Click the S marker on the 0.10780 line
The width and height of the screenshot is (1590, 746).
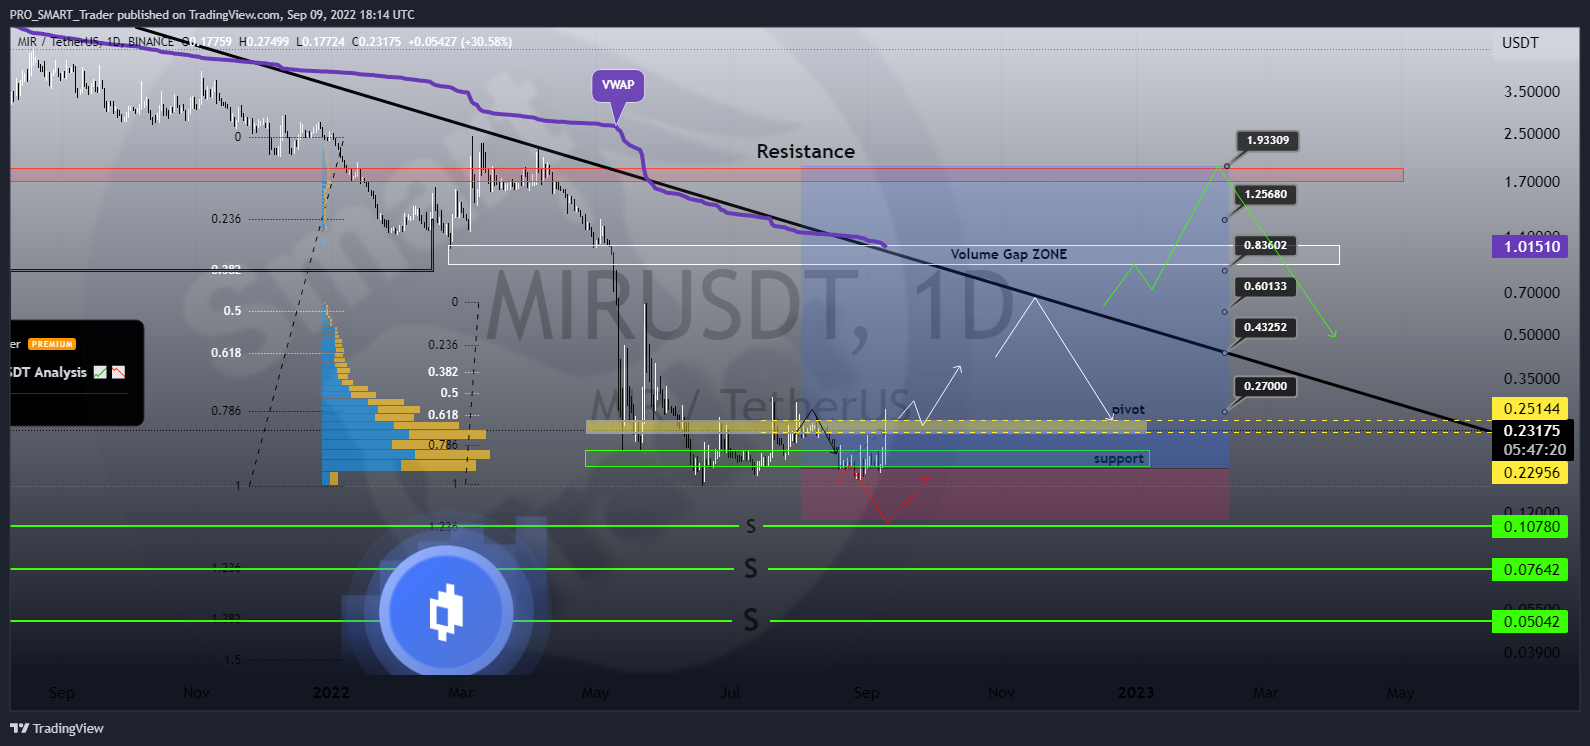[x=751, y=526]
